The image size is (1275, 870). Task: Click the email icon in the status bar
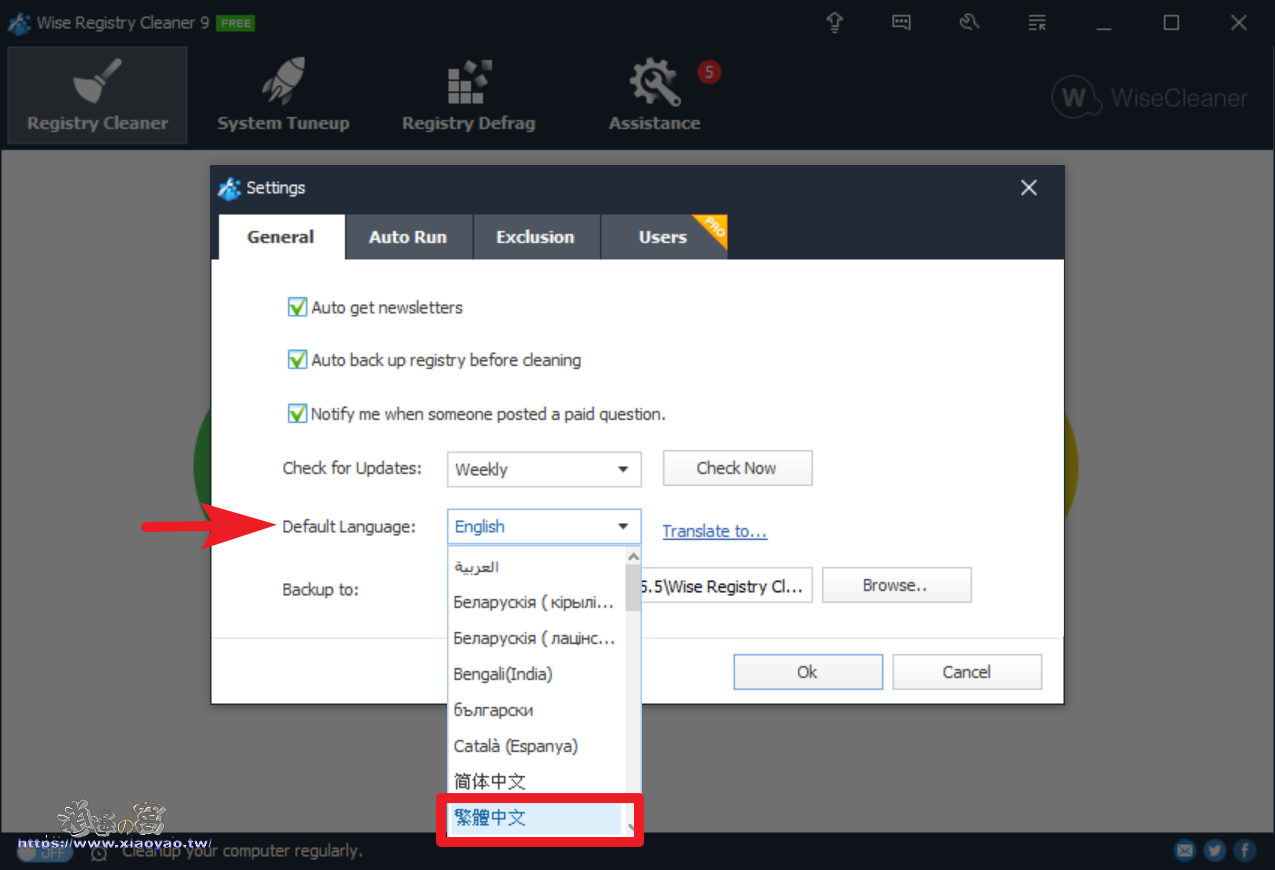[1185, 851]
